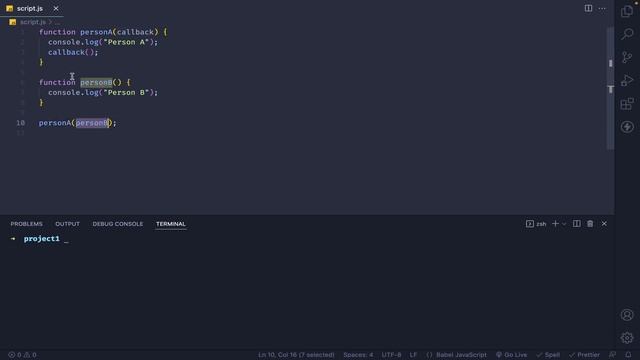Select the TERMINAL panel tab

(171, 224)
